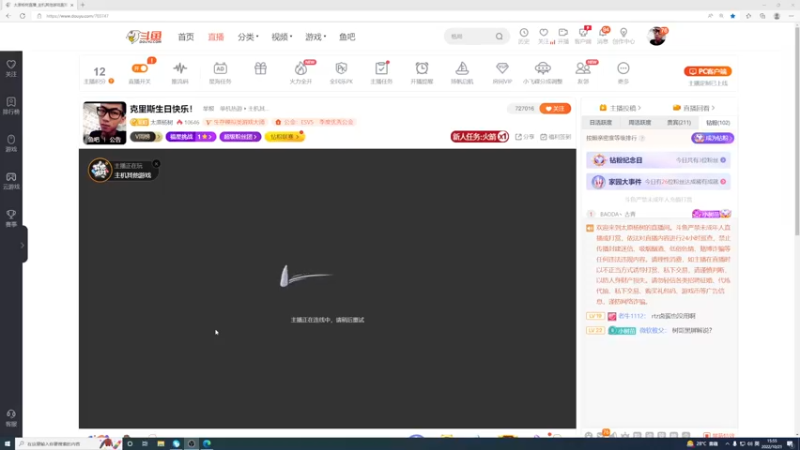
Task: Open the 主机其他游戏 game card
Action: tap(123, 170)
